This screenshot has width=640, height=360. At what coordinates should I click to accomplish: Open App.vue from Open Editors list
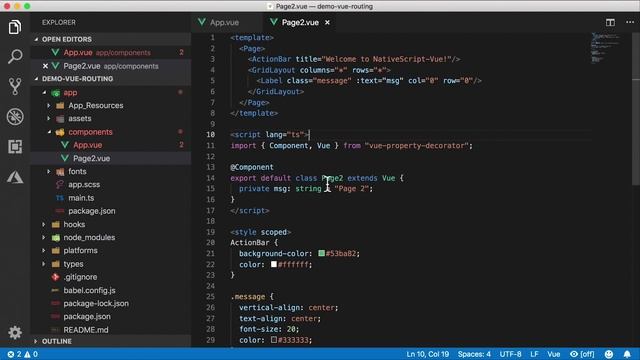[111, 53]
